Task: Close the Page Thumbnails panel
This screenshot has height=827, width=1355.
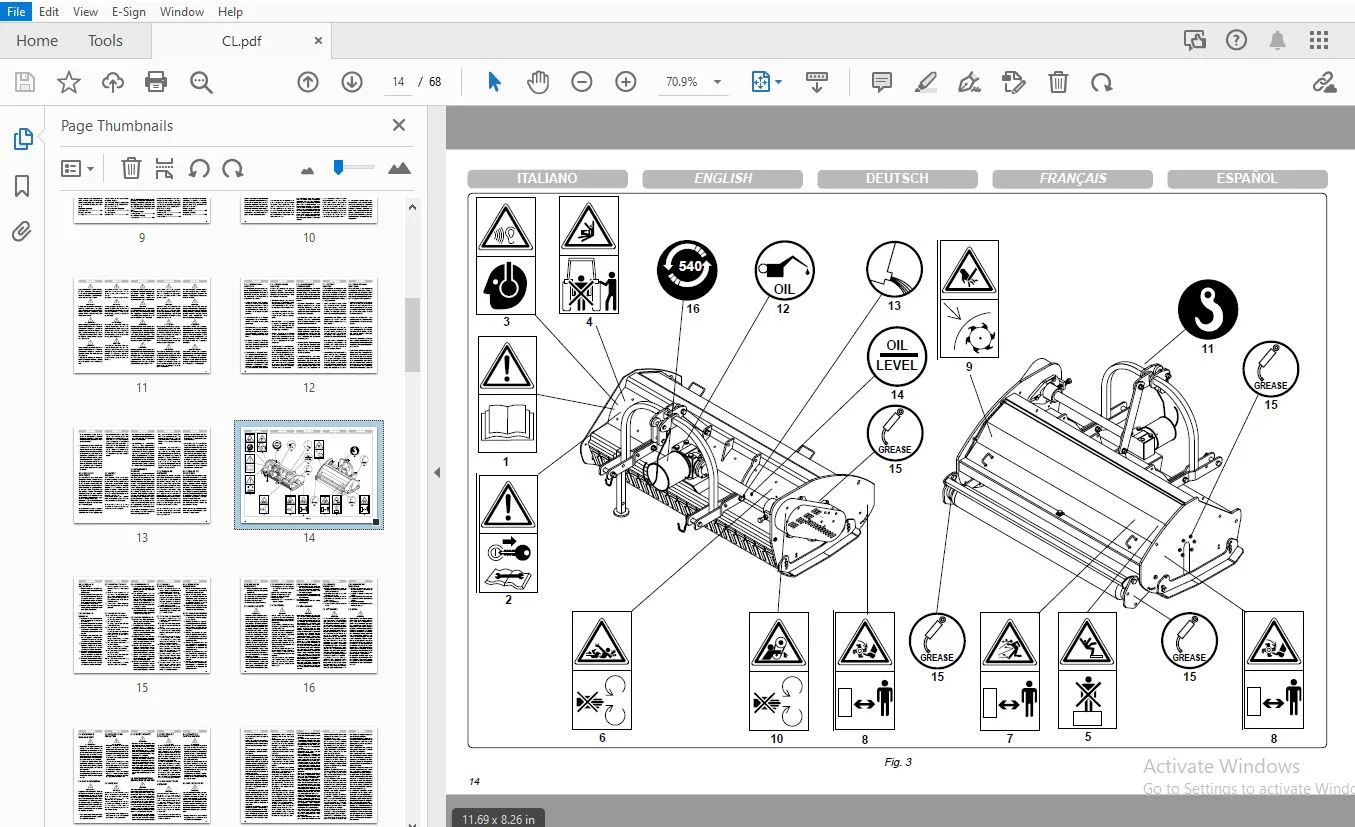Action: coord(399,125)
